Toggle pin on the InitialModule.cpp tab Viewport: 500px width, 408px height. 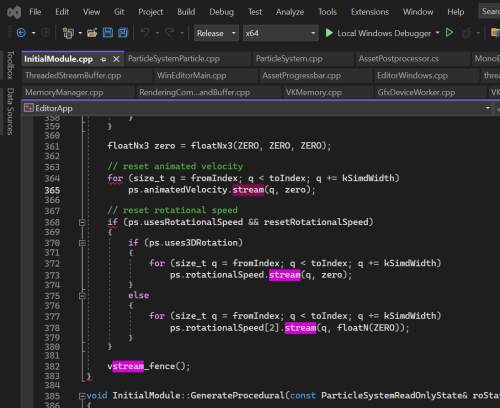click(103, 59)
